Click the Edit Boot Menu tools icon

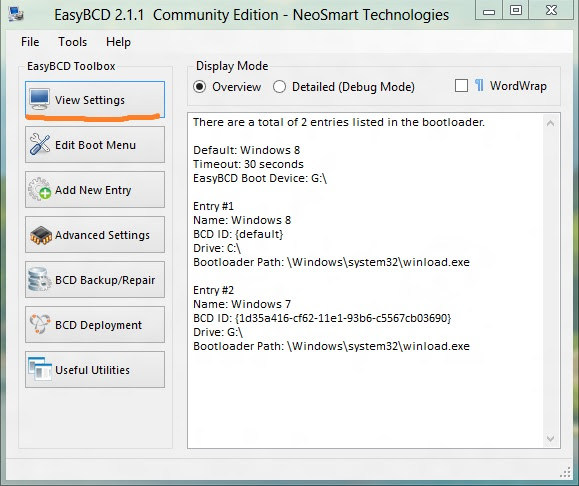(40, 144)
